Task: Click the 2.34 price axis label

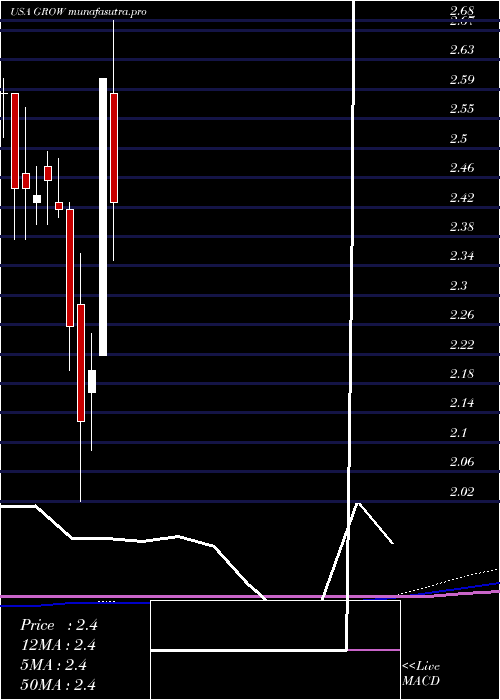Action: (462, 256)
